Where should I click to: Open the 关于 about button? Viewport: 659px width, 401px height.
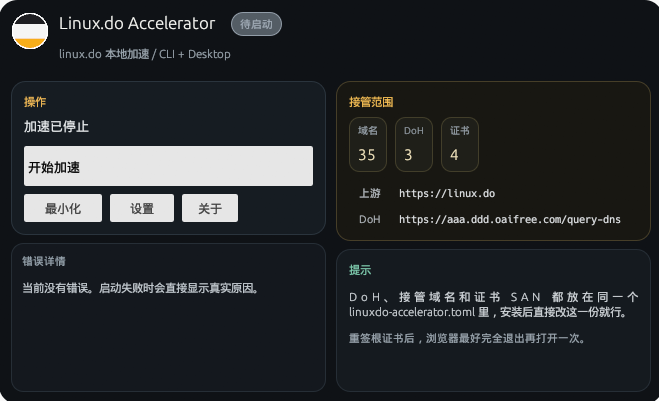click(210, 208)
